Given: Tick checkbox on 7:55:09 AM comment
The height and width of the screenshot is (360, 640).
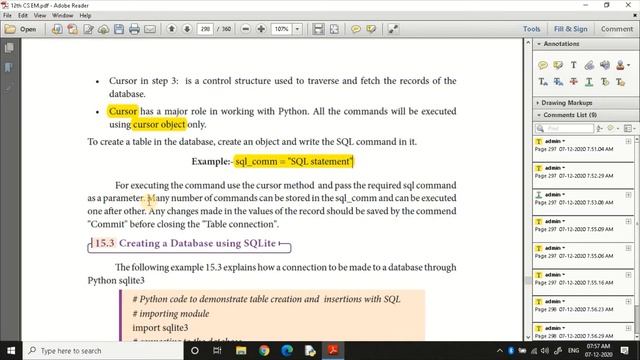Looking at the screenshot, I should (x=628, y=221).
